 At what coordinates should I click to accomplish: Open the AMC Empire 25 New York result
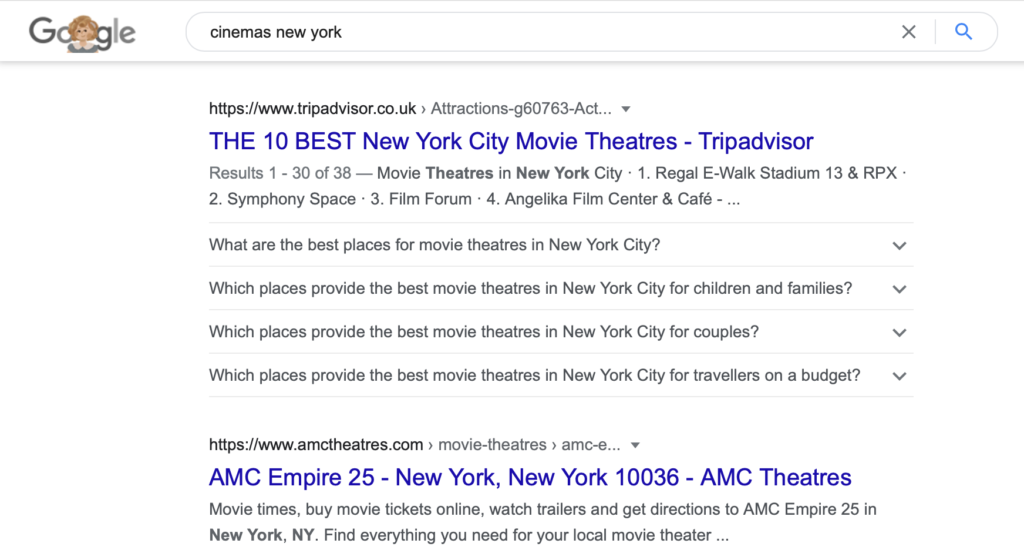coord(530,478)
